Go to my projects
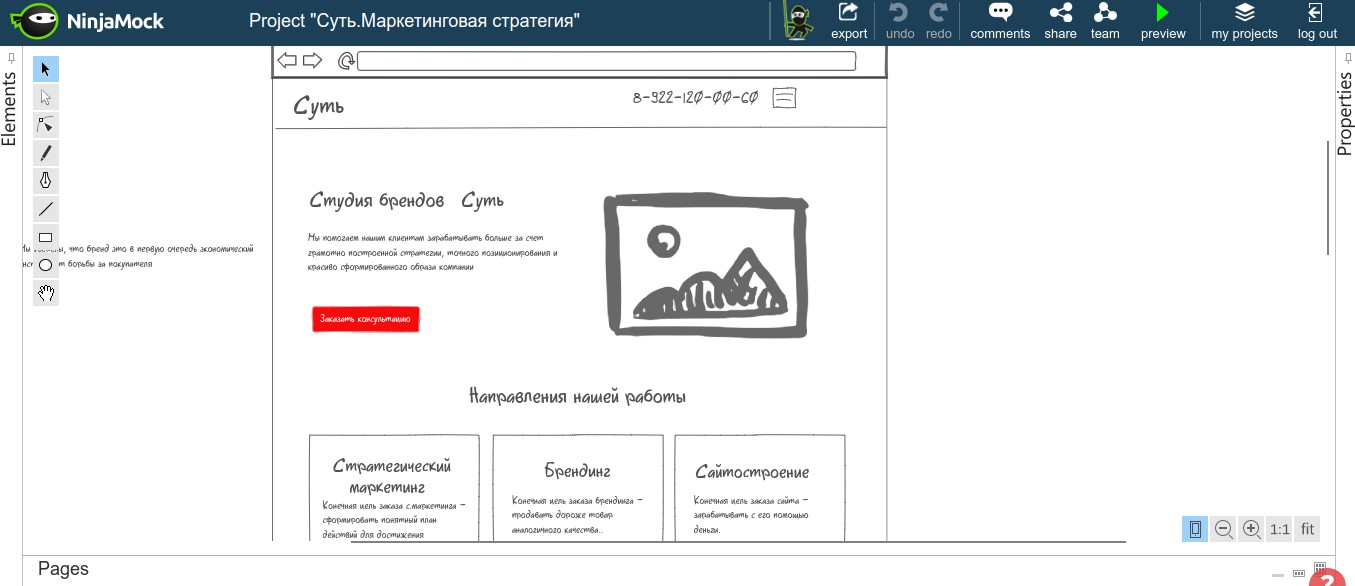The width and height of the screenshot is (1355, 586). pyautogui.click(x=1244, y=21)
